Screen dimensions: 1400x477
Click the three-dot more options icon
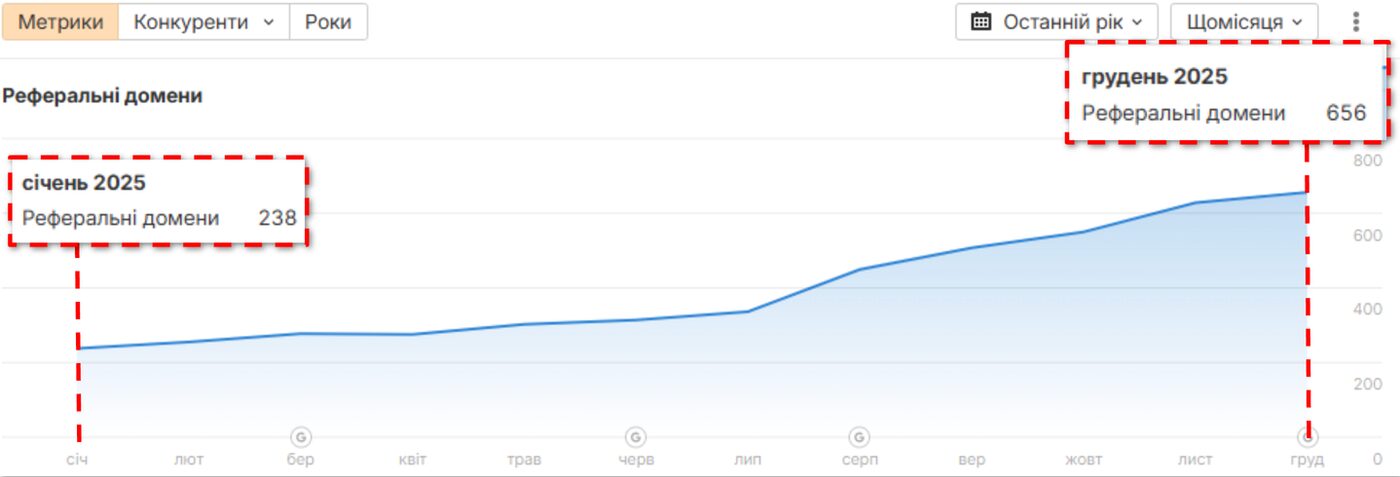click(1356, 22)
